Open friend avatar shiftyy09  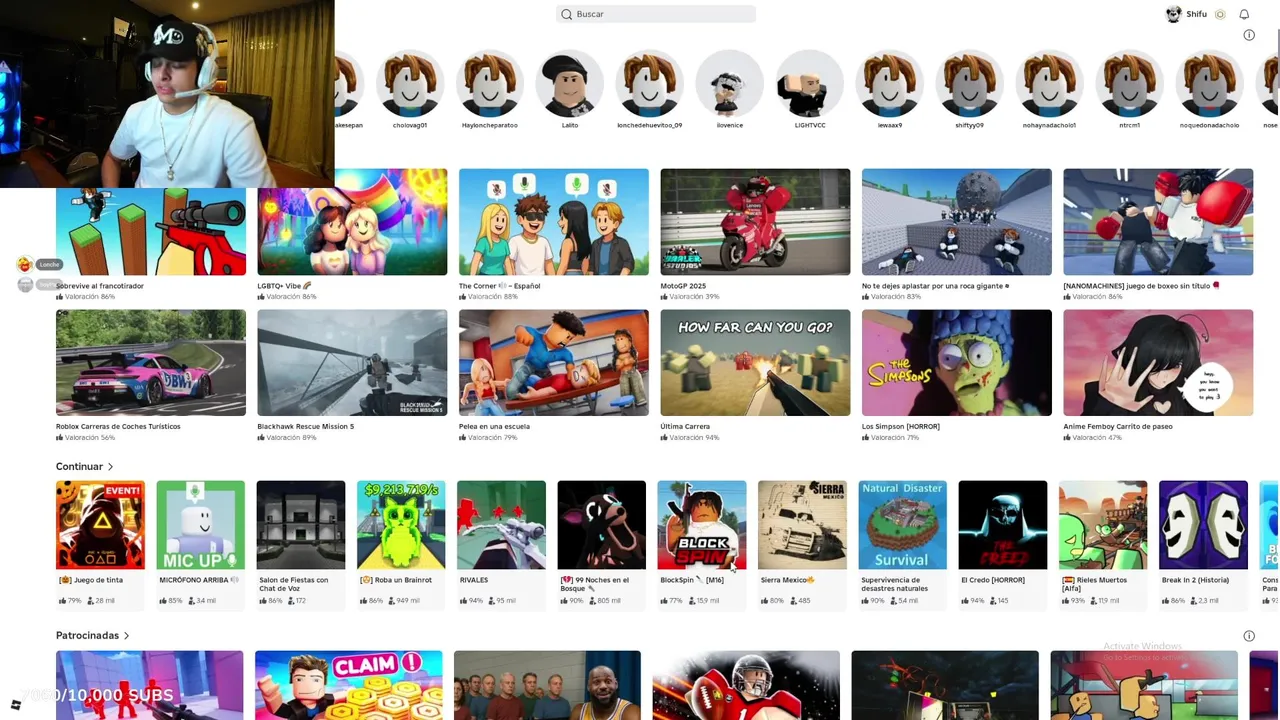[x=970, y=84]
